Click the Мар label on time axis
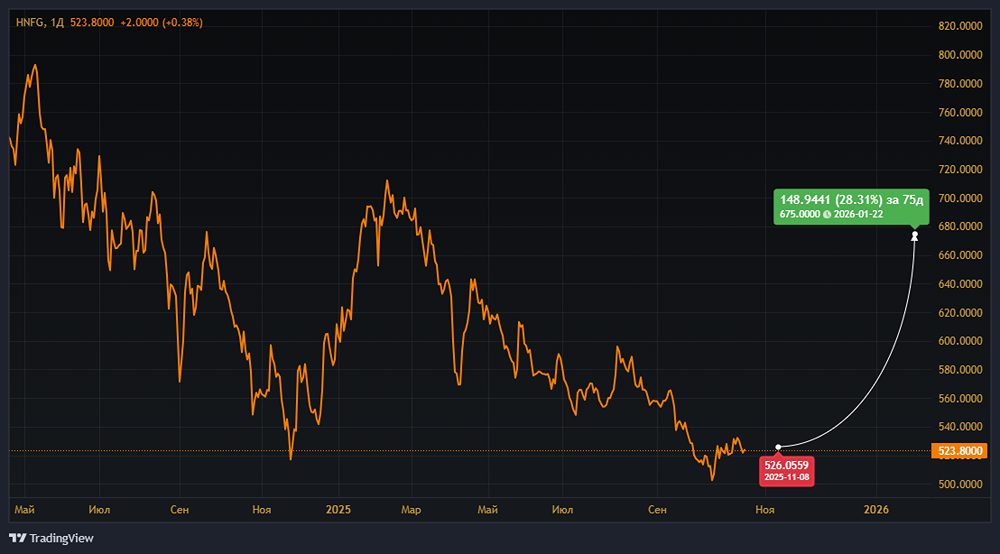The image size is (1000, 554). (411, 509)
